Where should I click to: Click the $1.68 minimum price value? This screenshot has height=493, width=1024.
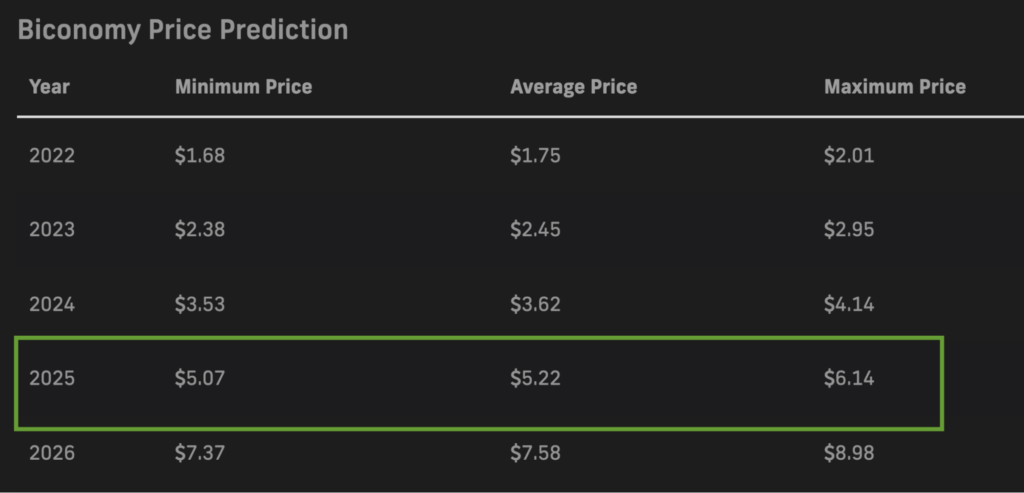click(x=200, y=155)
